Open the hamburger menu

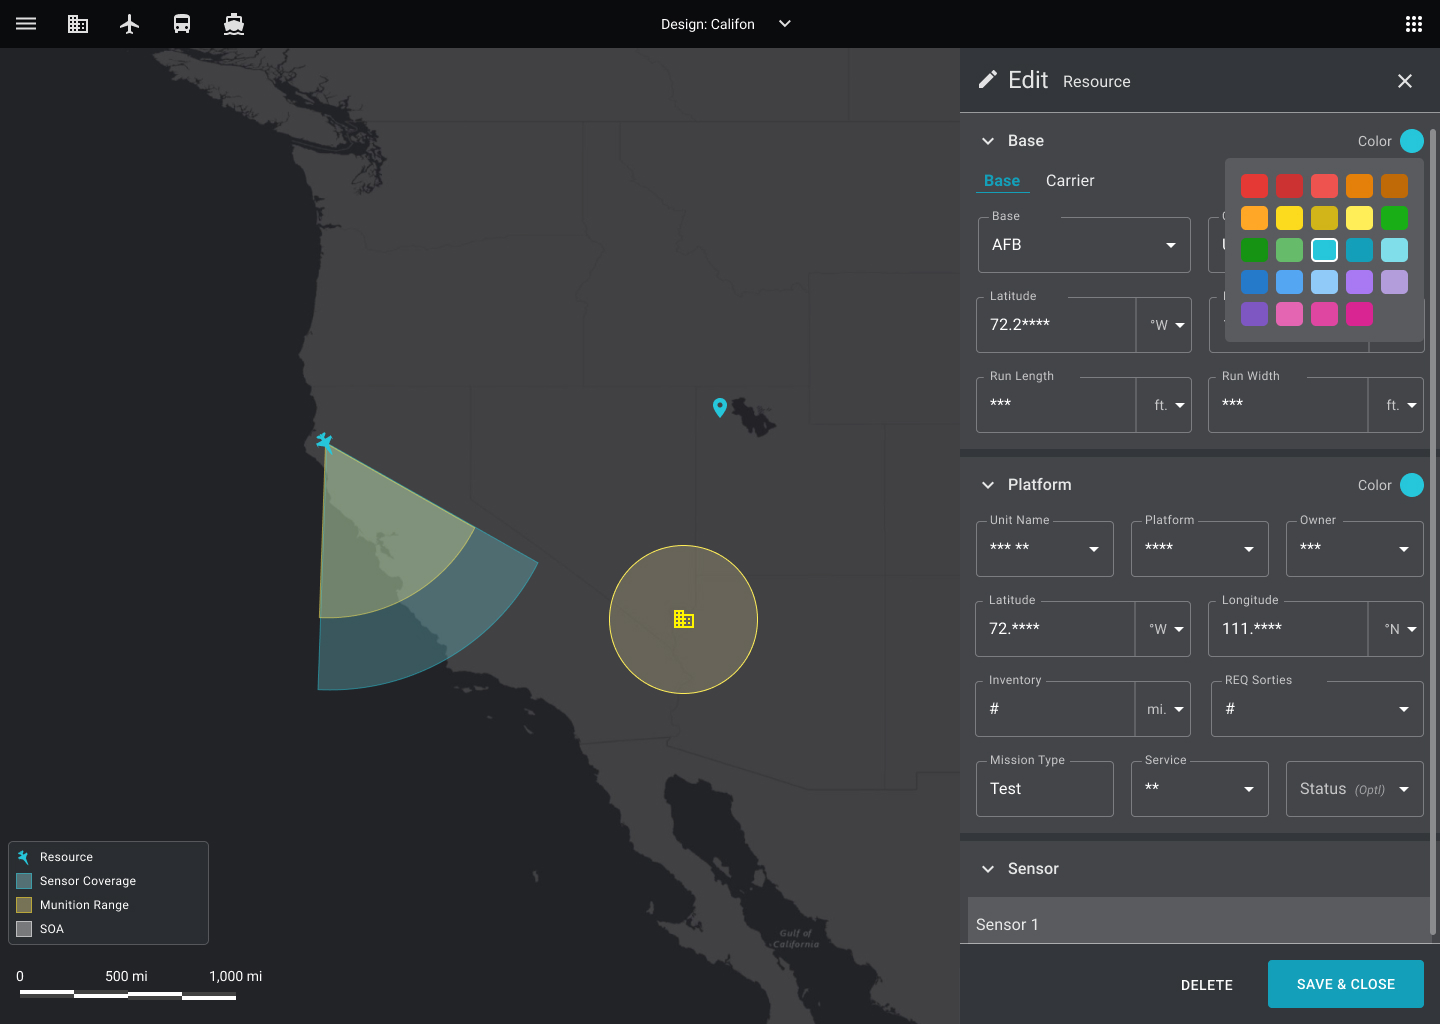pos(26,24)
